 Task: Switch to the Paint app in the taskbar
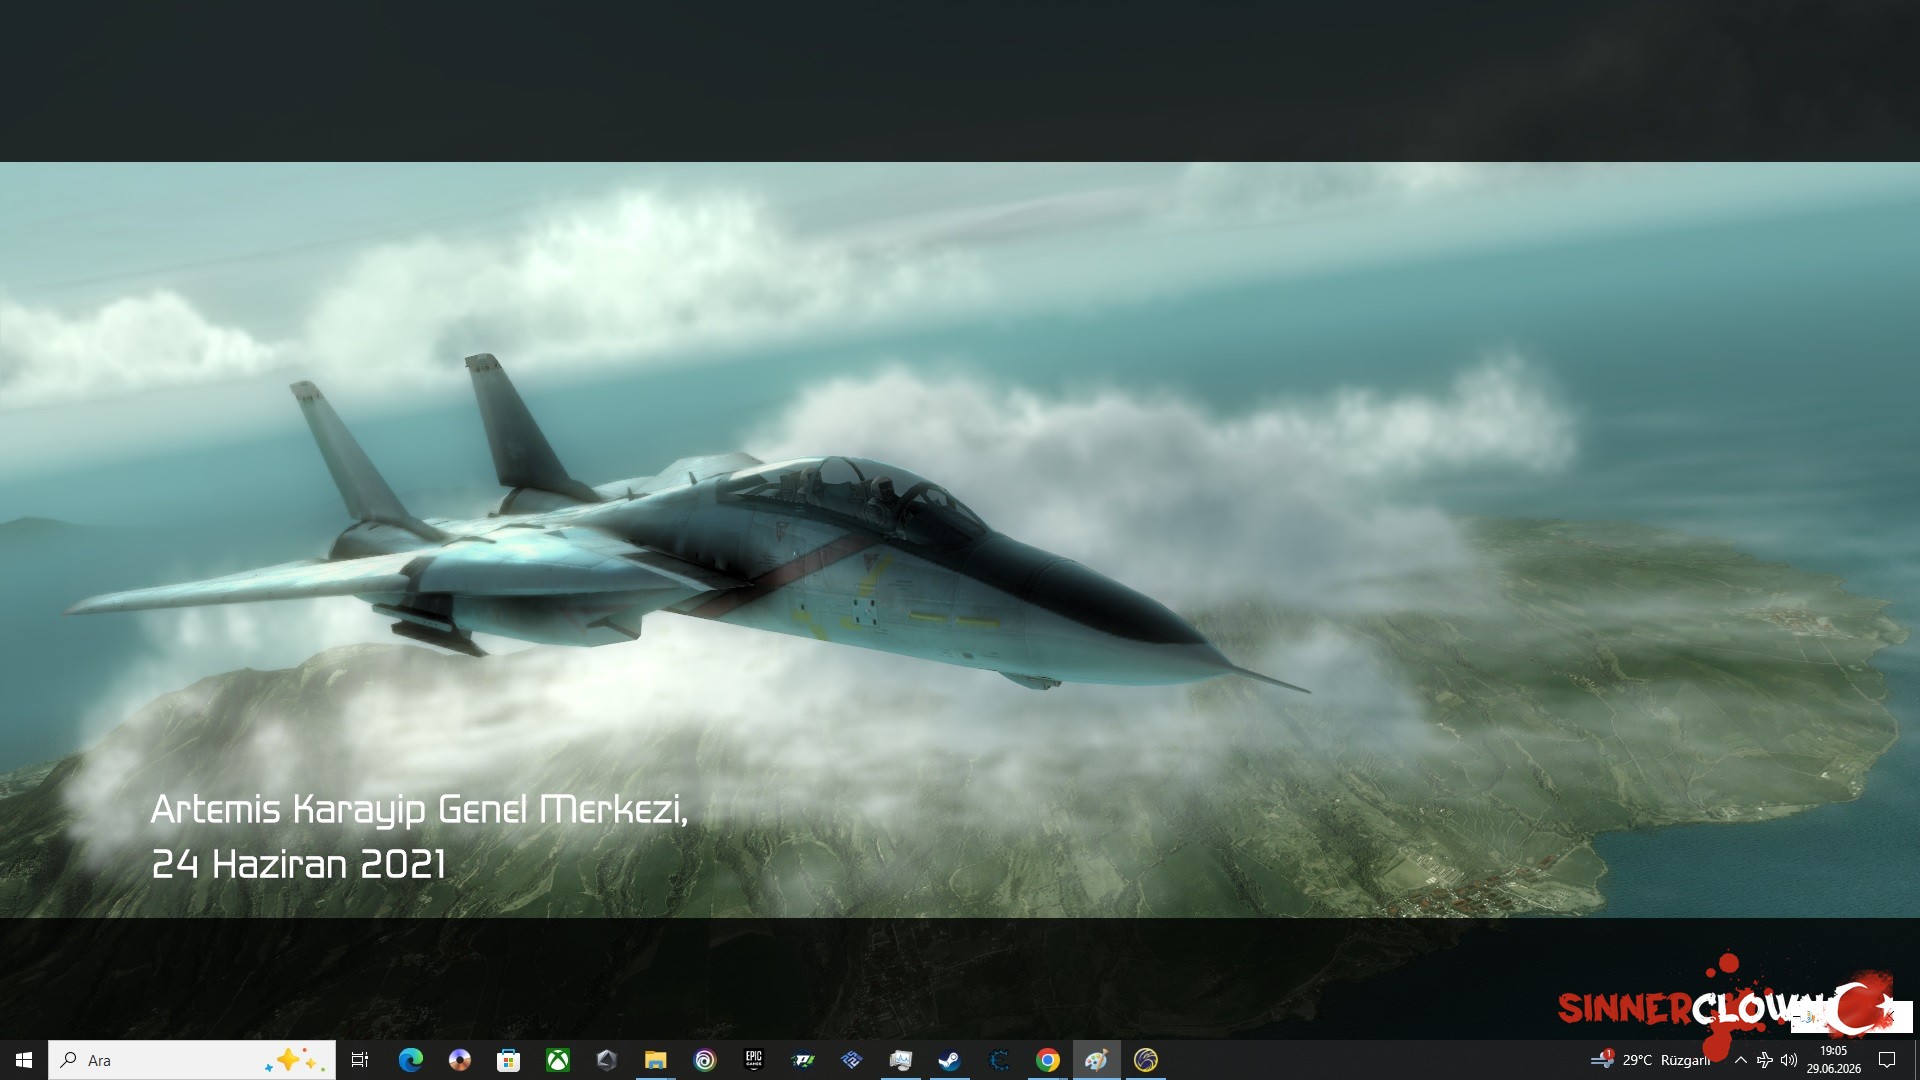[x=1097, y=1060]
